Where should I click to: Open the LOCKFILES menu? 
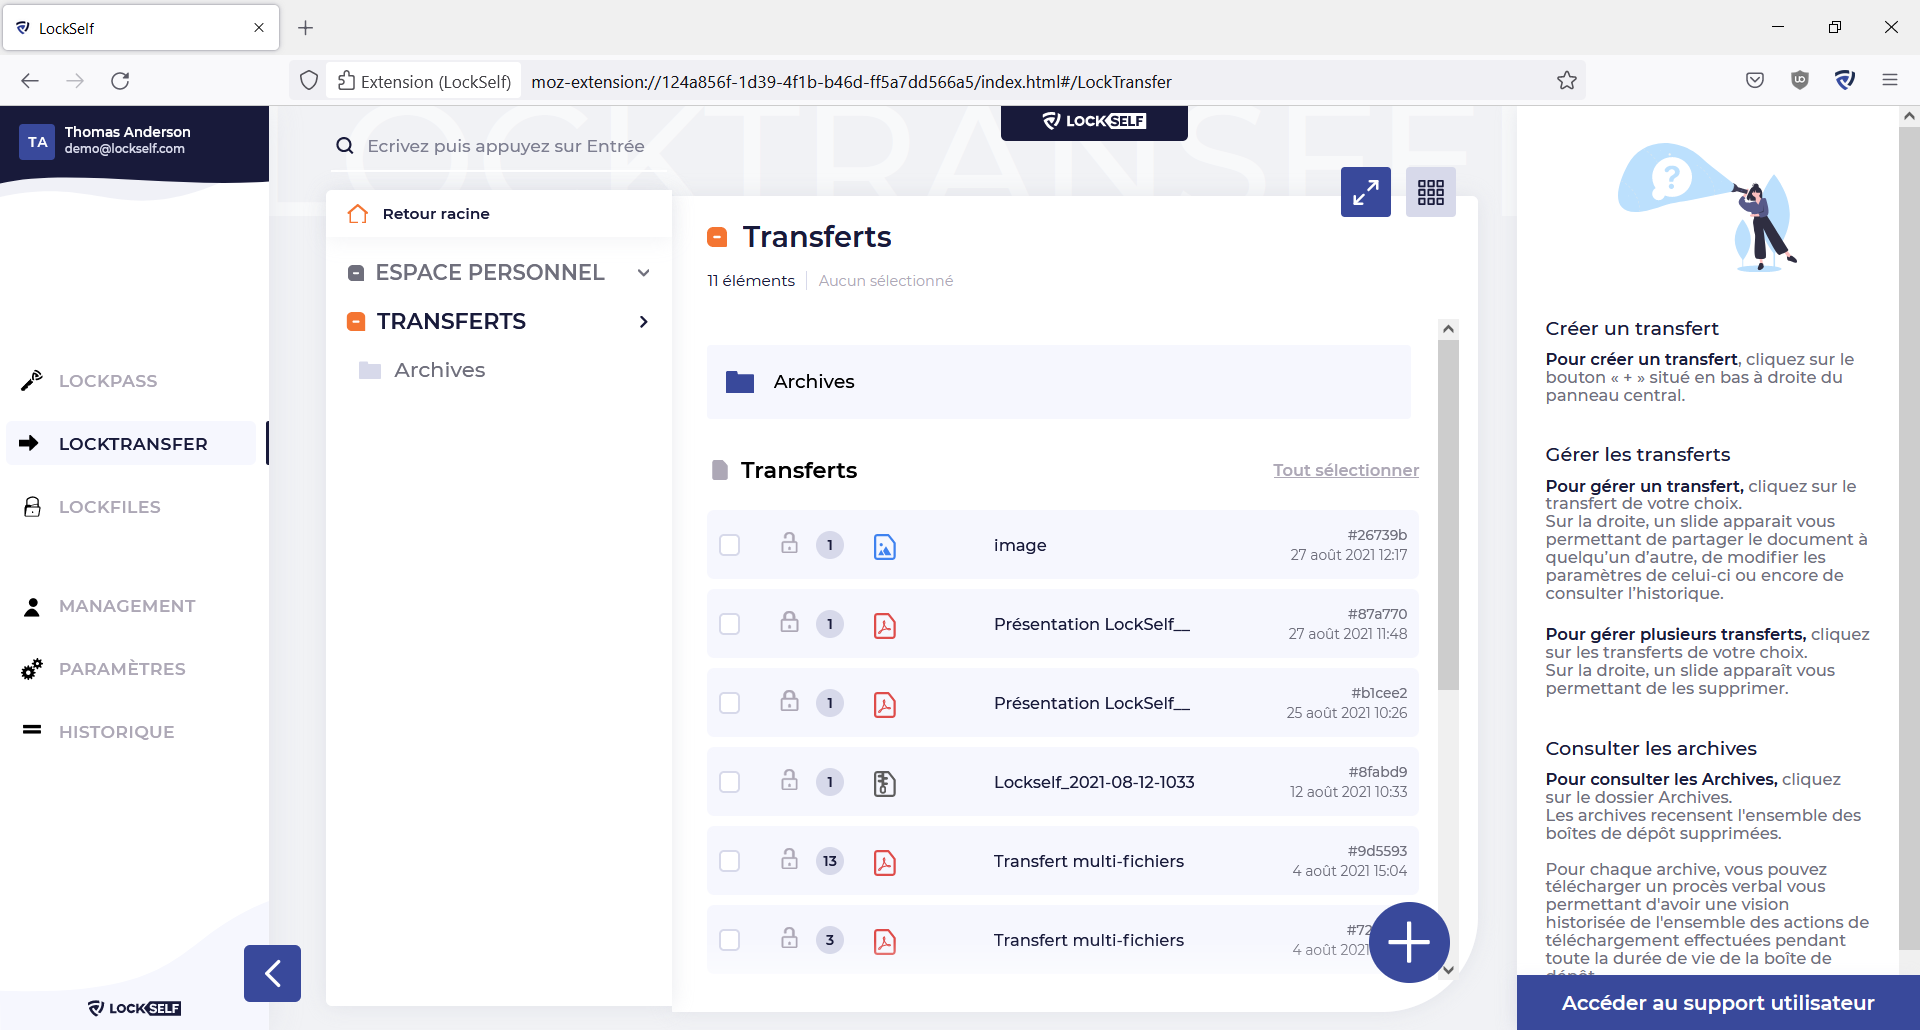(109, 507)
